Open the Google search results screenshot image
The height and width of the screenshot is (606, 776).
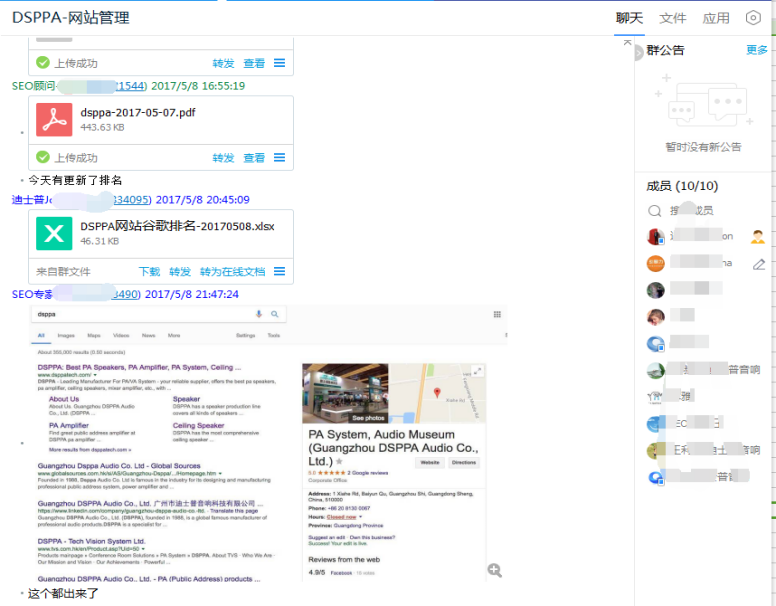(269, 444)
